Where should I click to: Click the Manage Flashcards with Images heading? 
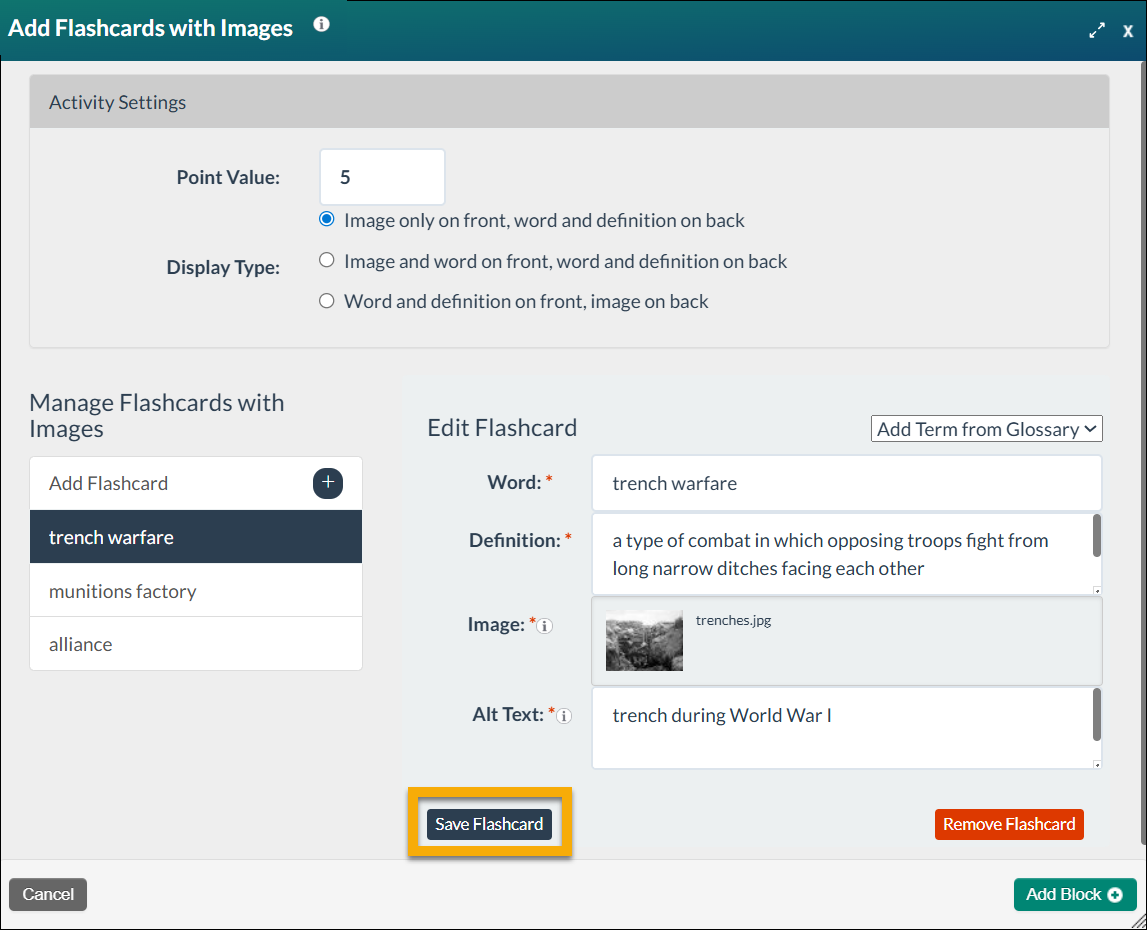pyautogui.click(x=157, y=415)
